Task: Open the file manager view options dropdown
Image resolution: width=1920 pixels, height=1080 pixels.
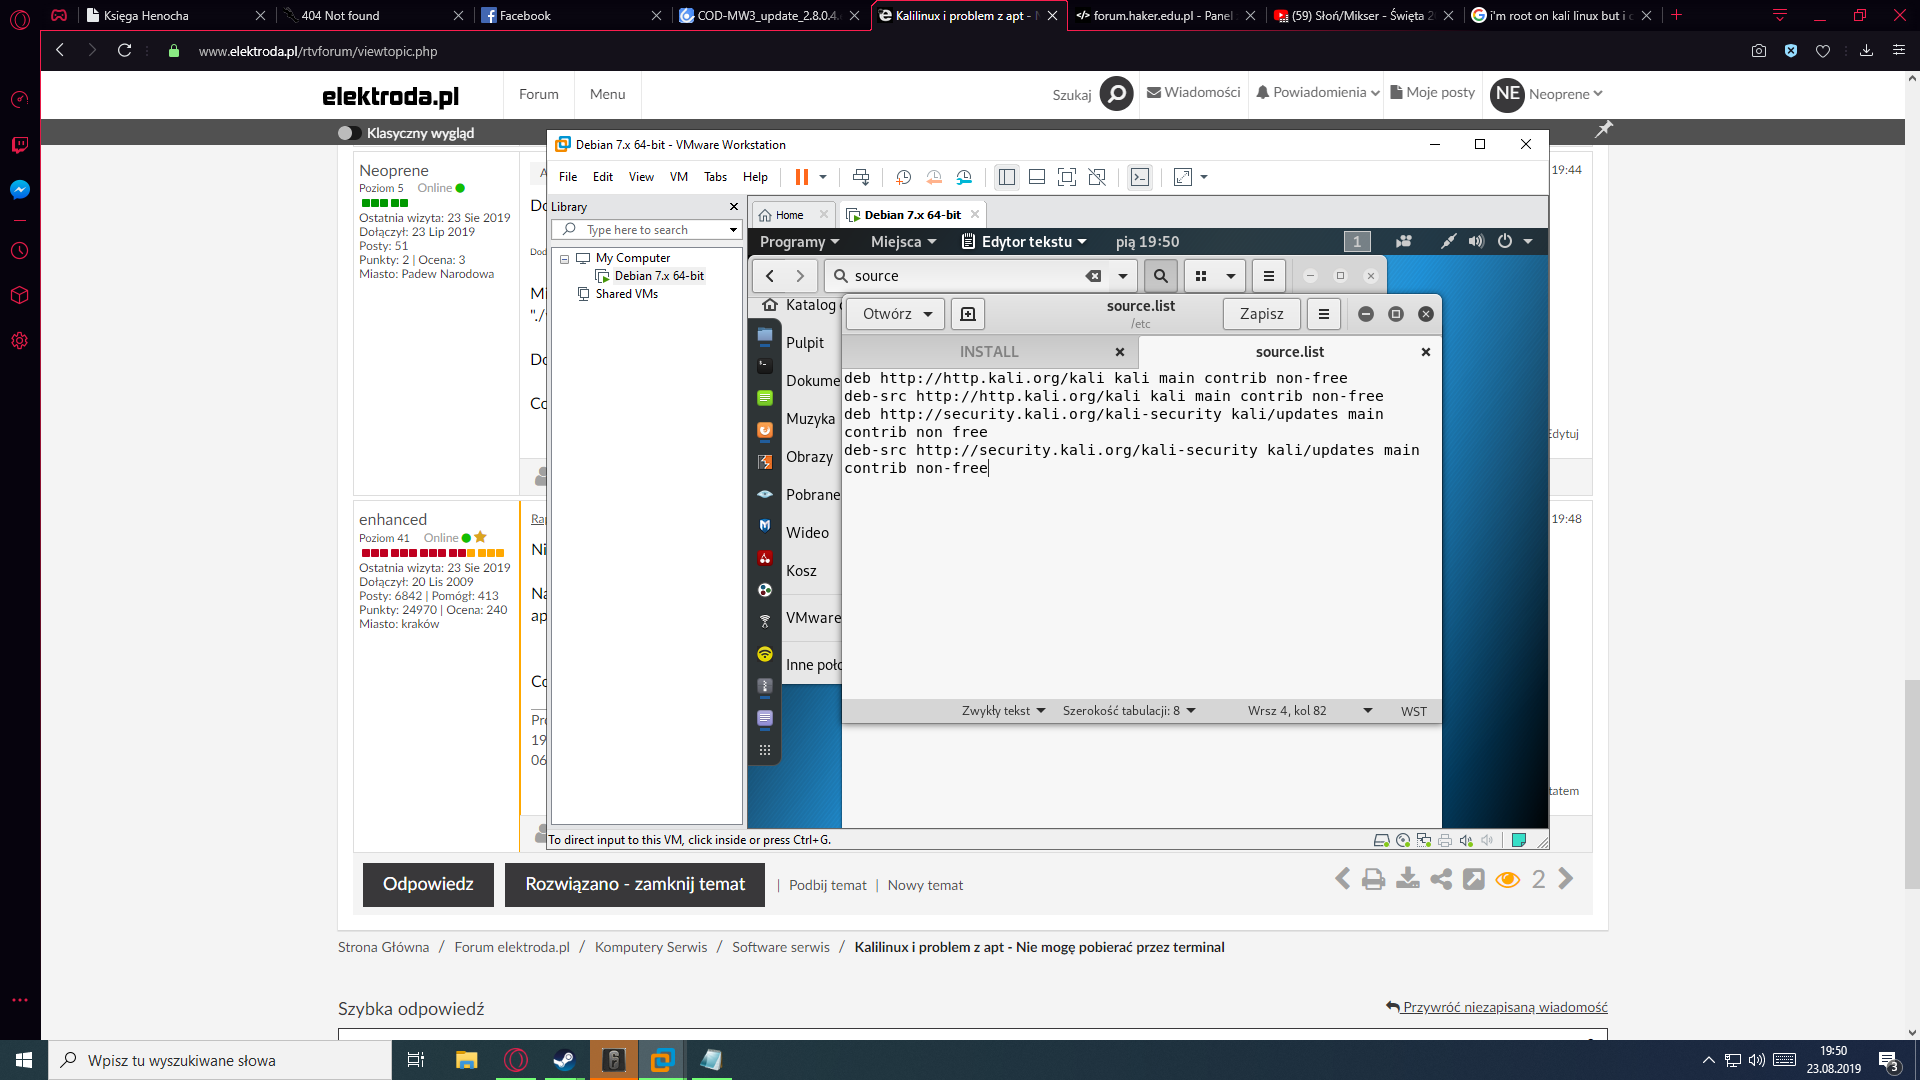Action: coord(1231,276)
